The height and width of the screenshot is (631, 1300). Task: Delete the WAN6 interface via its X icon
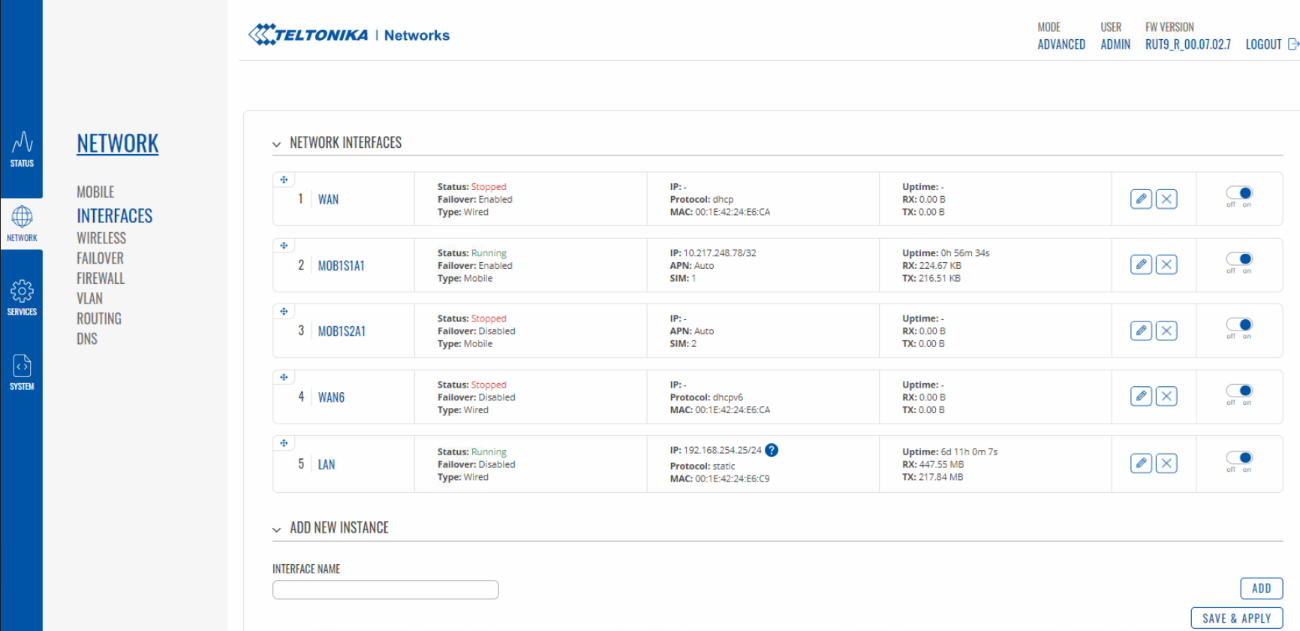1166,396
